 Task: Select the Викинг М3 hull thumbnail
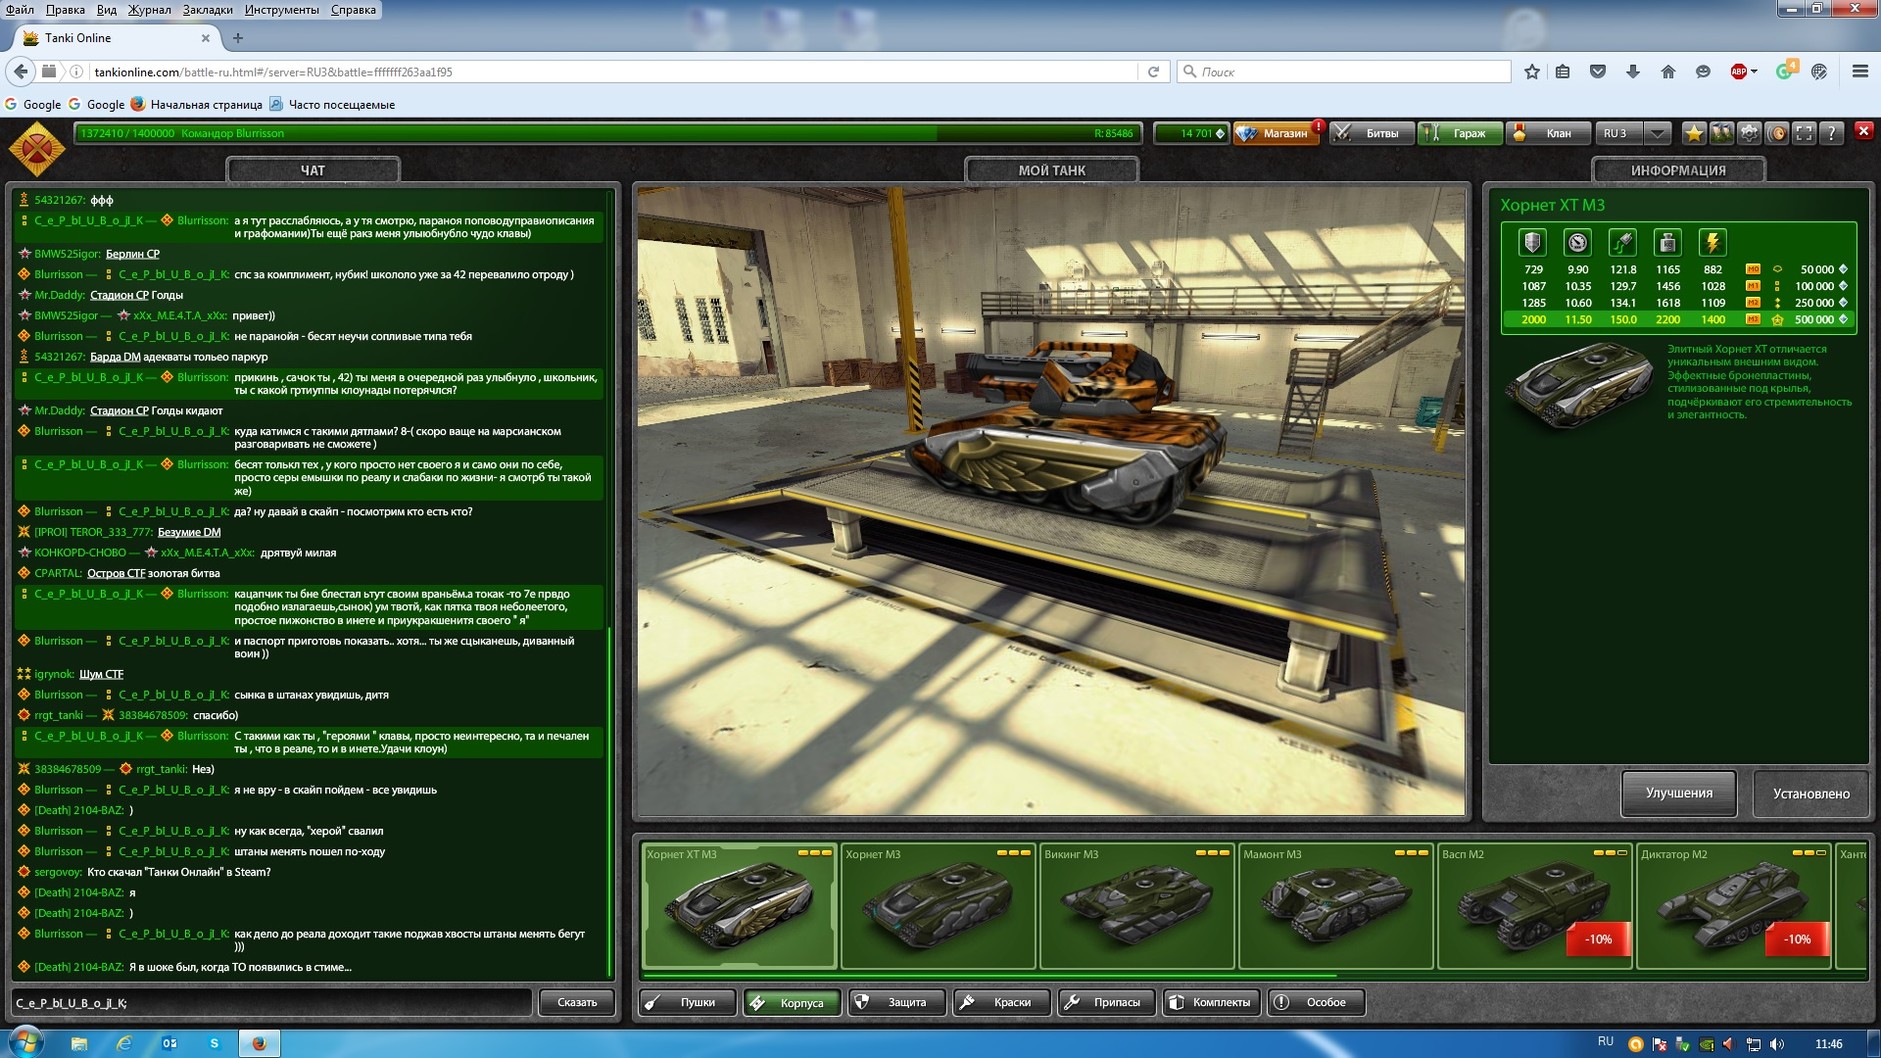[1136, 906]
